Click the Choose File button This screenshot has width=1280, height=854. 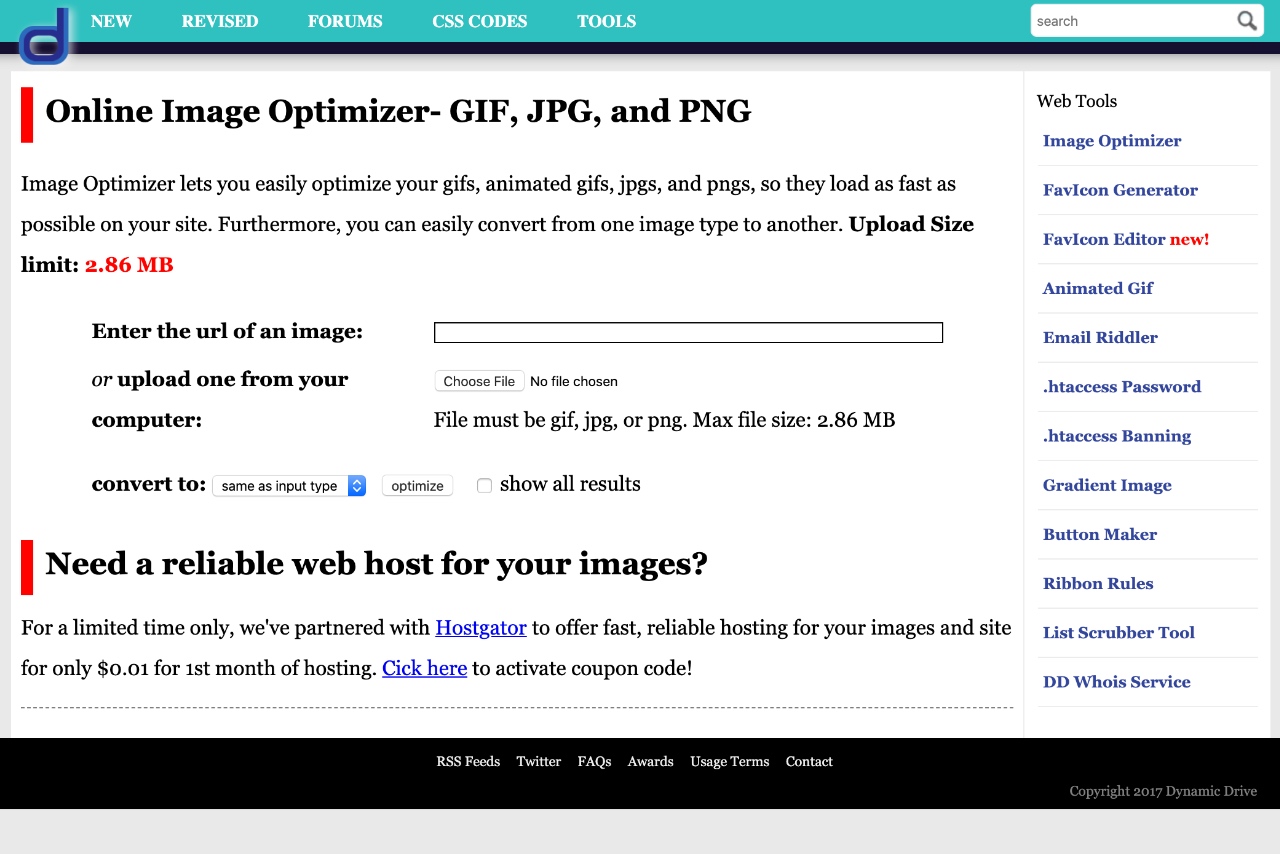coord(479,381)
